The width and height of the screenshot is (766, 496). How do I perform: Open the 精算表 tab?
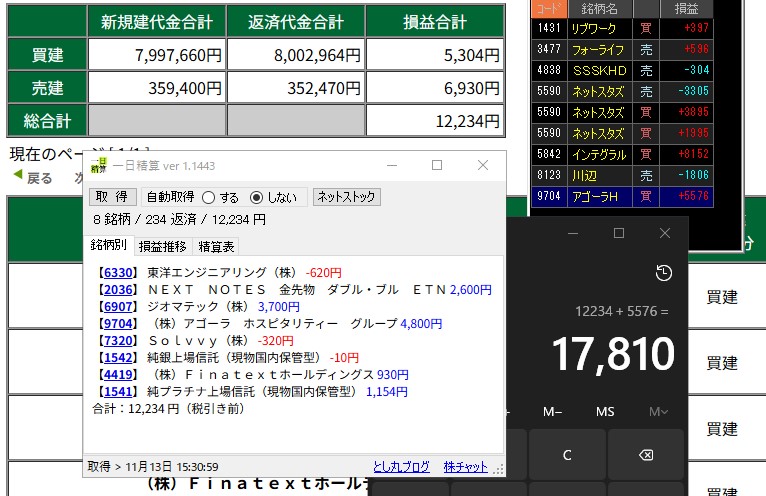[216, 246]
